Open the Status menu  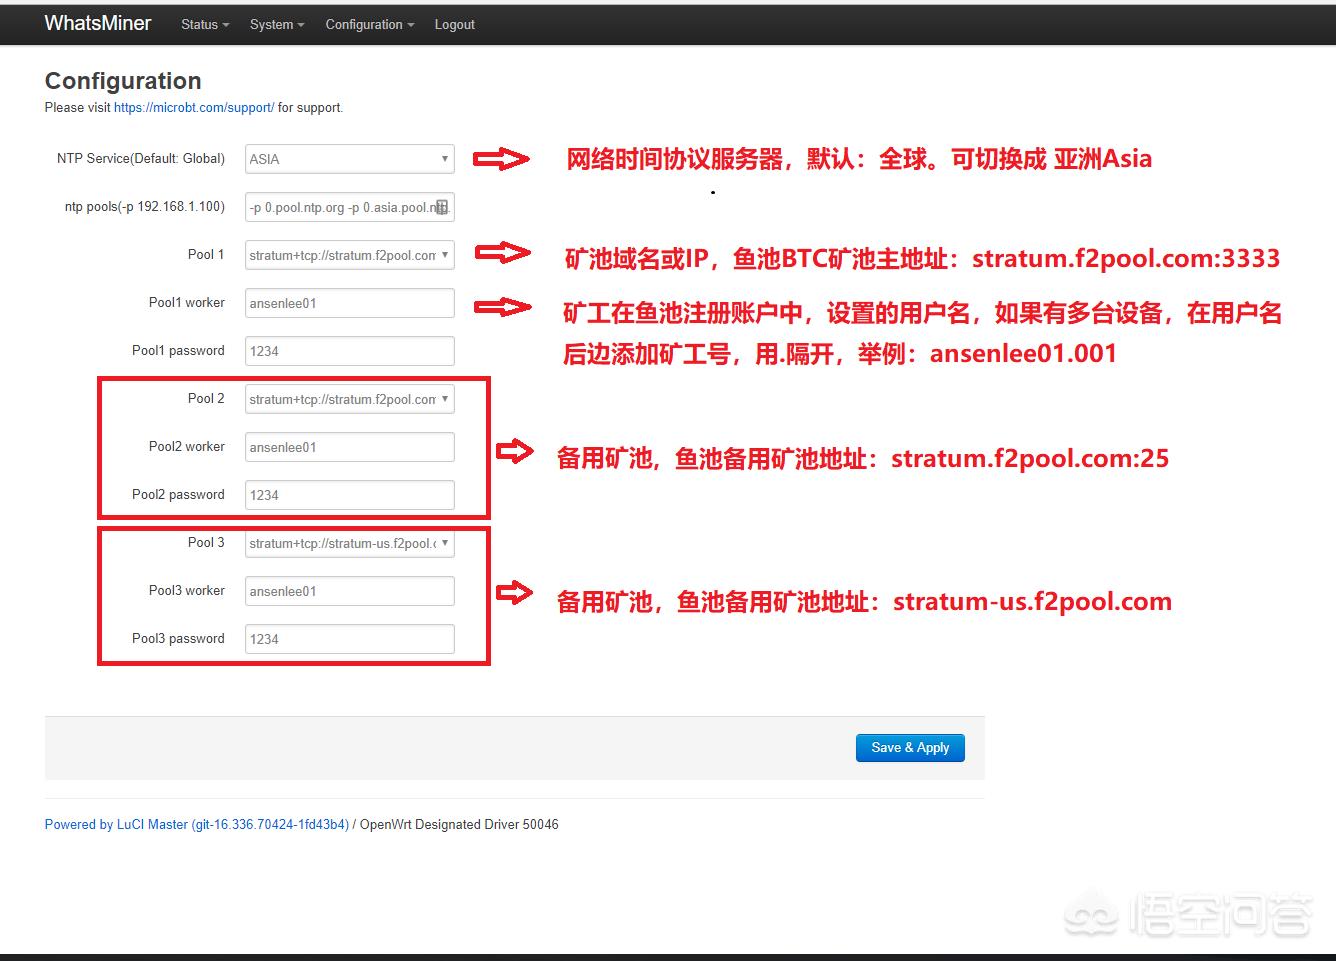pos(204,24)
